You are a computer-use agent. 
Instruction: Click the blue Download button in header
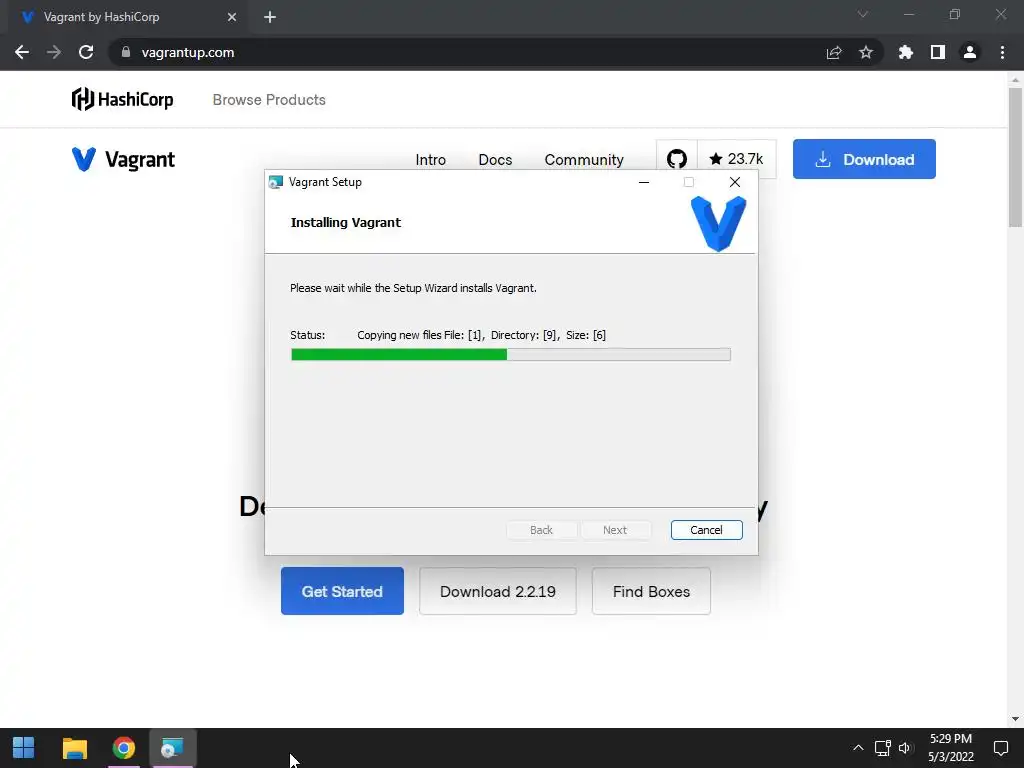pos(864,159)
